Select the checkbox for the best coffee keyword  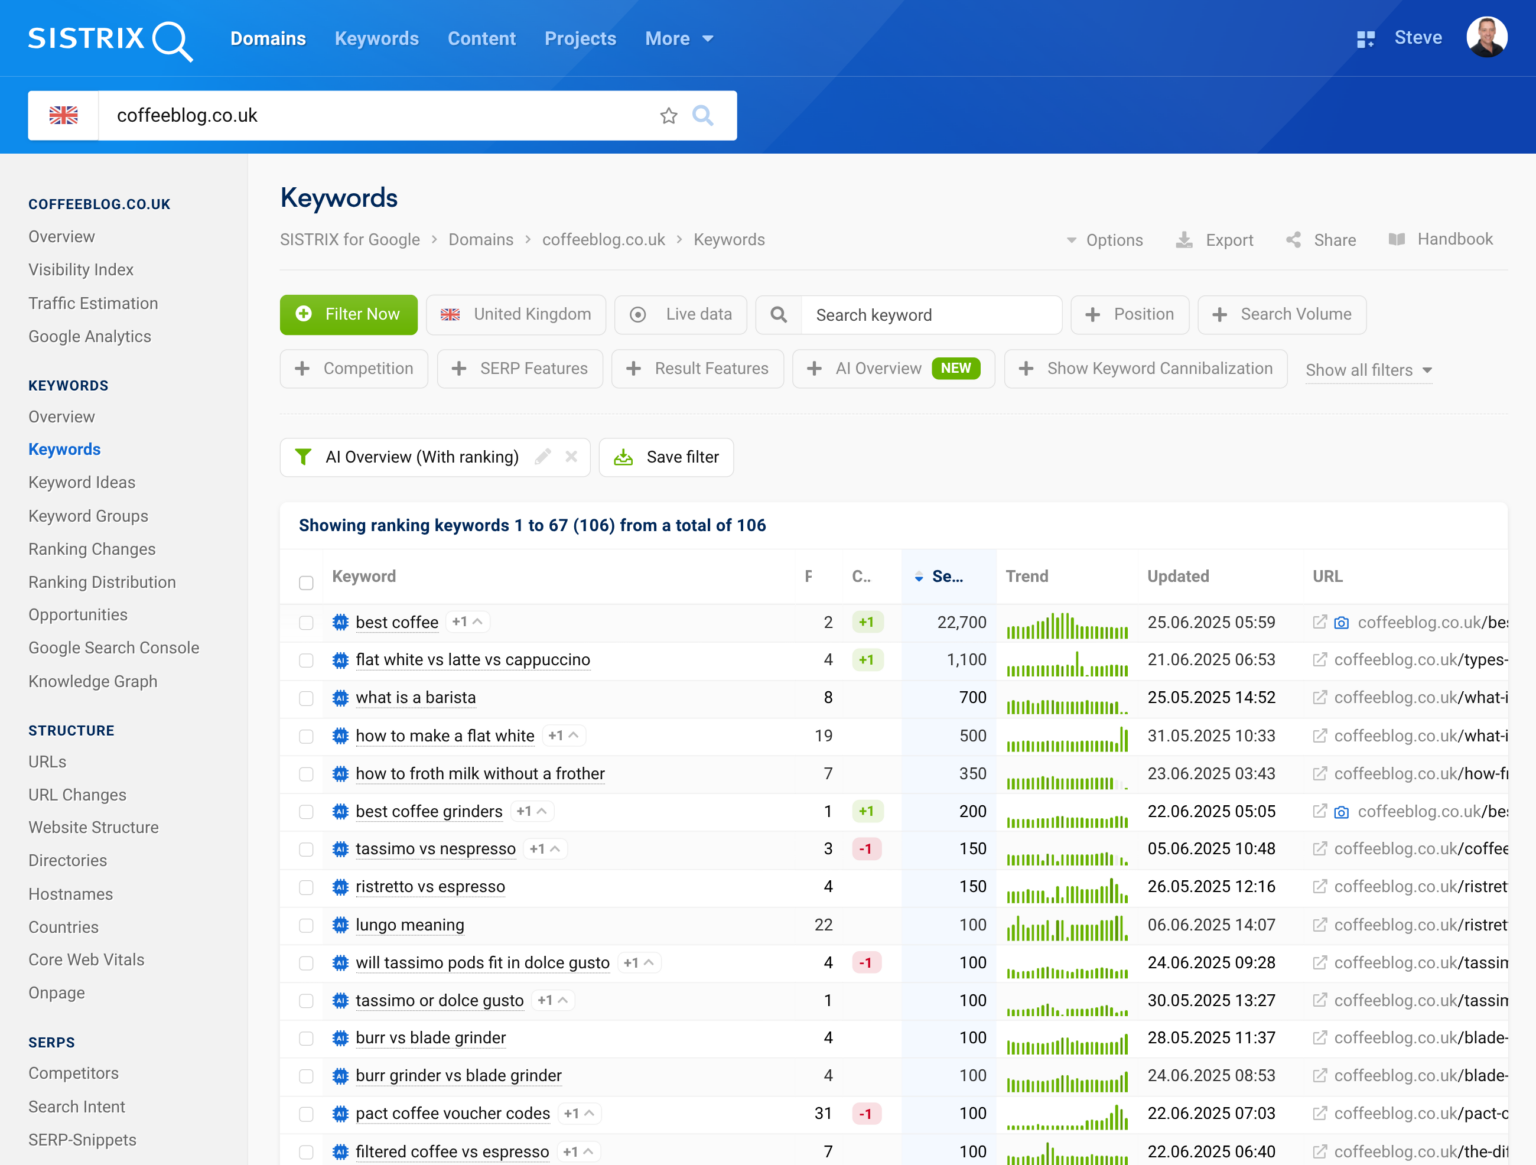pyautogui.click(x=306, y=622)
